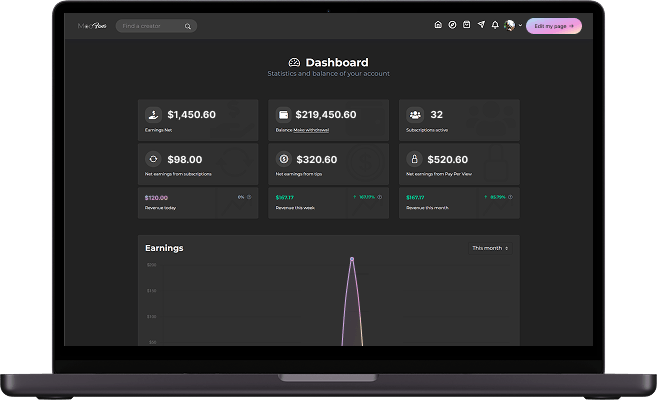The height and width of the screenshot is (401, 657).
Task: Go to the home icon in navbar
Action: 438,25
